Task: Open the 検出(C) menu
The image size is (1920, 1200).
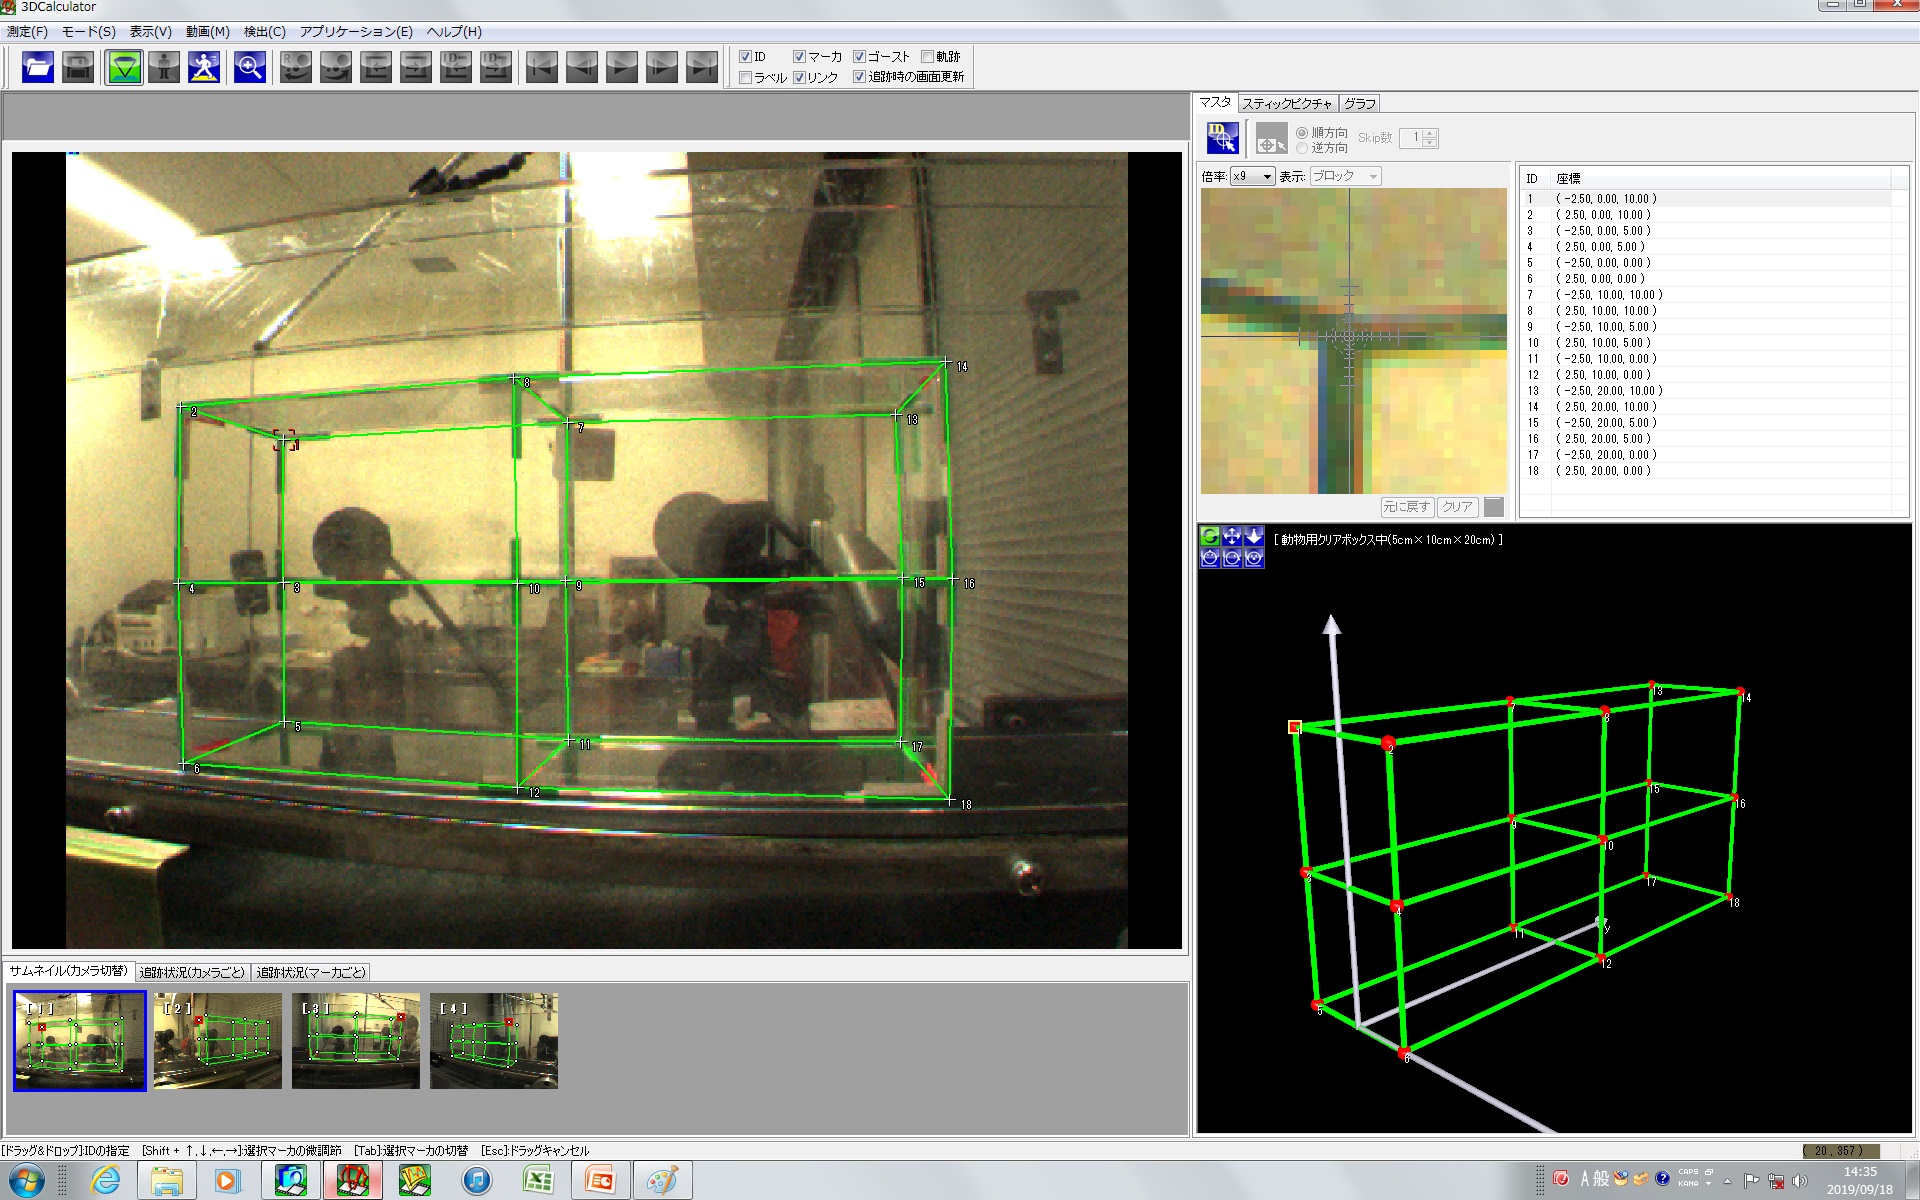Action: pyautogui.click(x=264, y=32)
